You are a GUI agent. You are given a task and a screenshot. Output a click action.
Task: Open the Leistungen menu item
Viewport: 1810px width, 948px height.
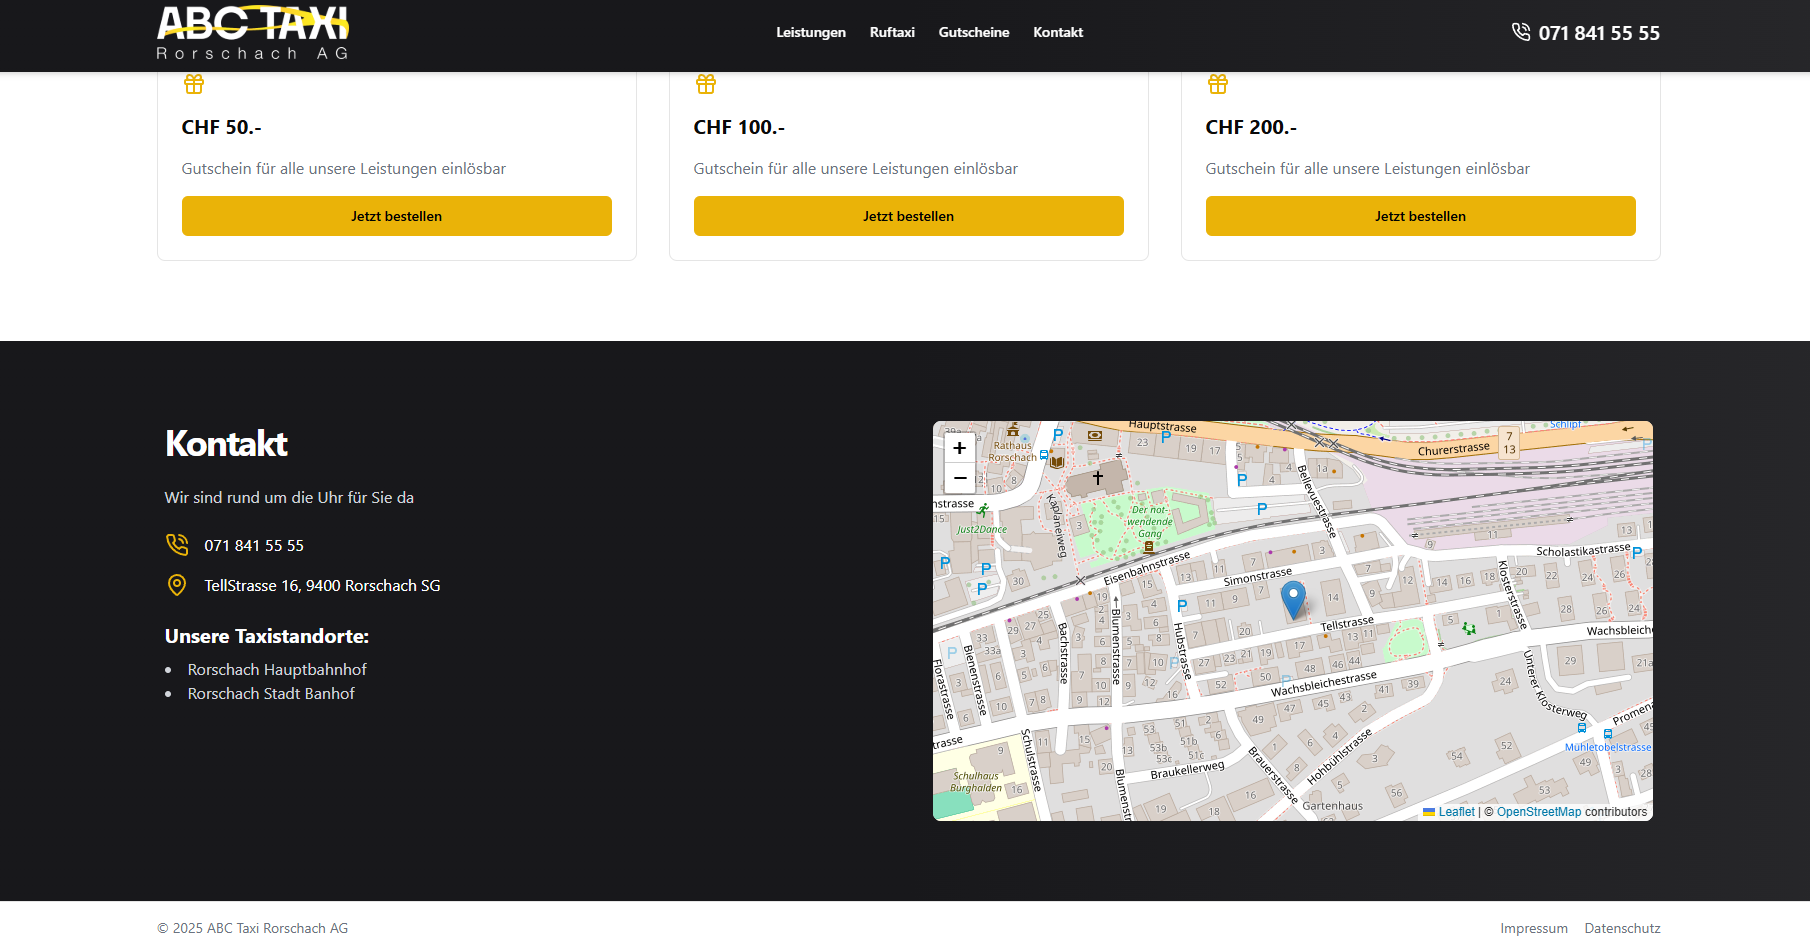pos(810,32)
